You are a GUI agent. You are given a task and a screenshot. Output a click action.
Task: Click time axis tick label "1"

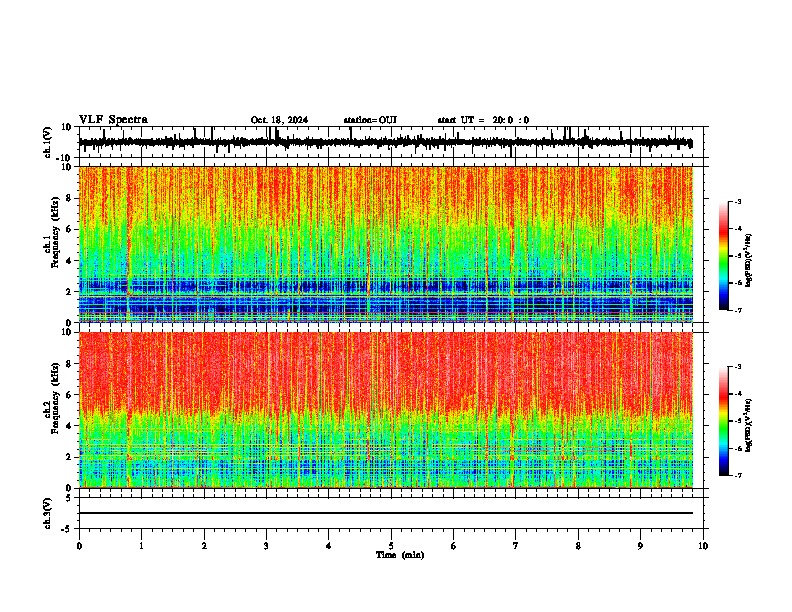click(141, 546)
